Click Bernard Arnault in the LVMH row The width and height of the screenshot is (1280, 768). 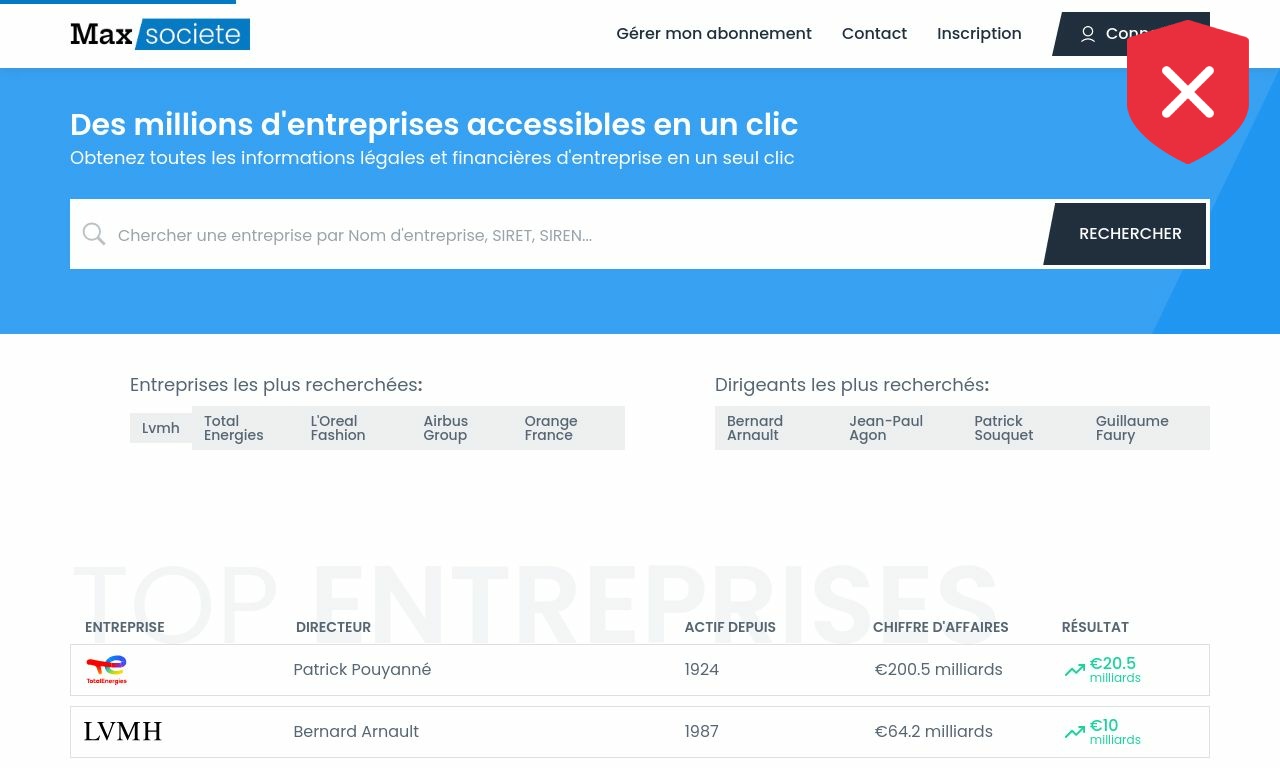[356, 732]
